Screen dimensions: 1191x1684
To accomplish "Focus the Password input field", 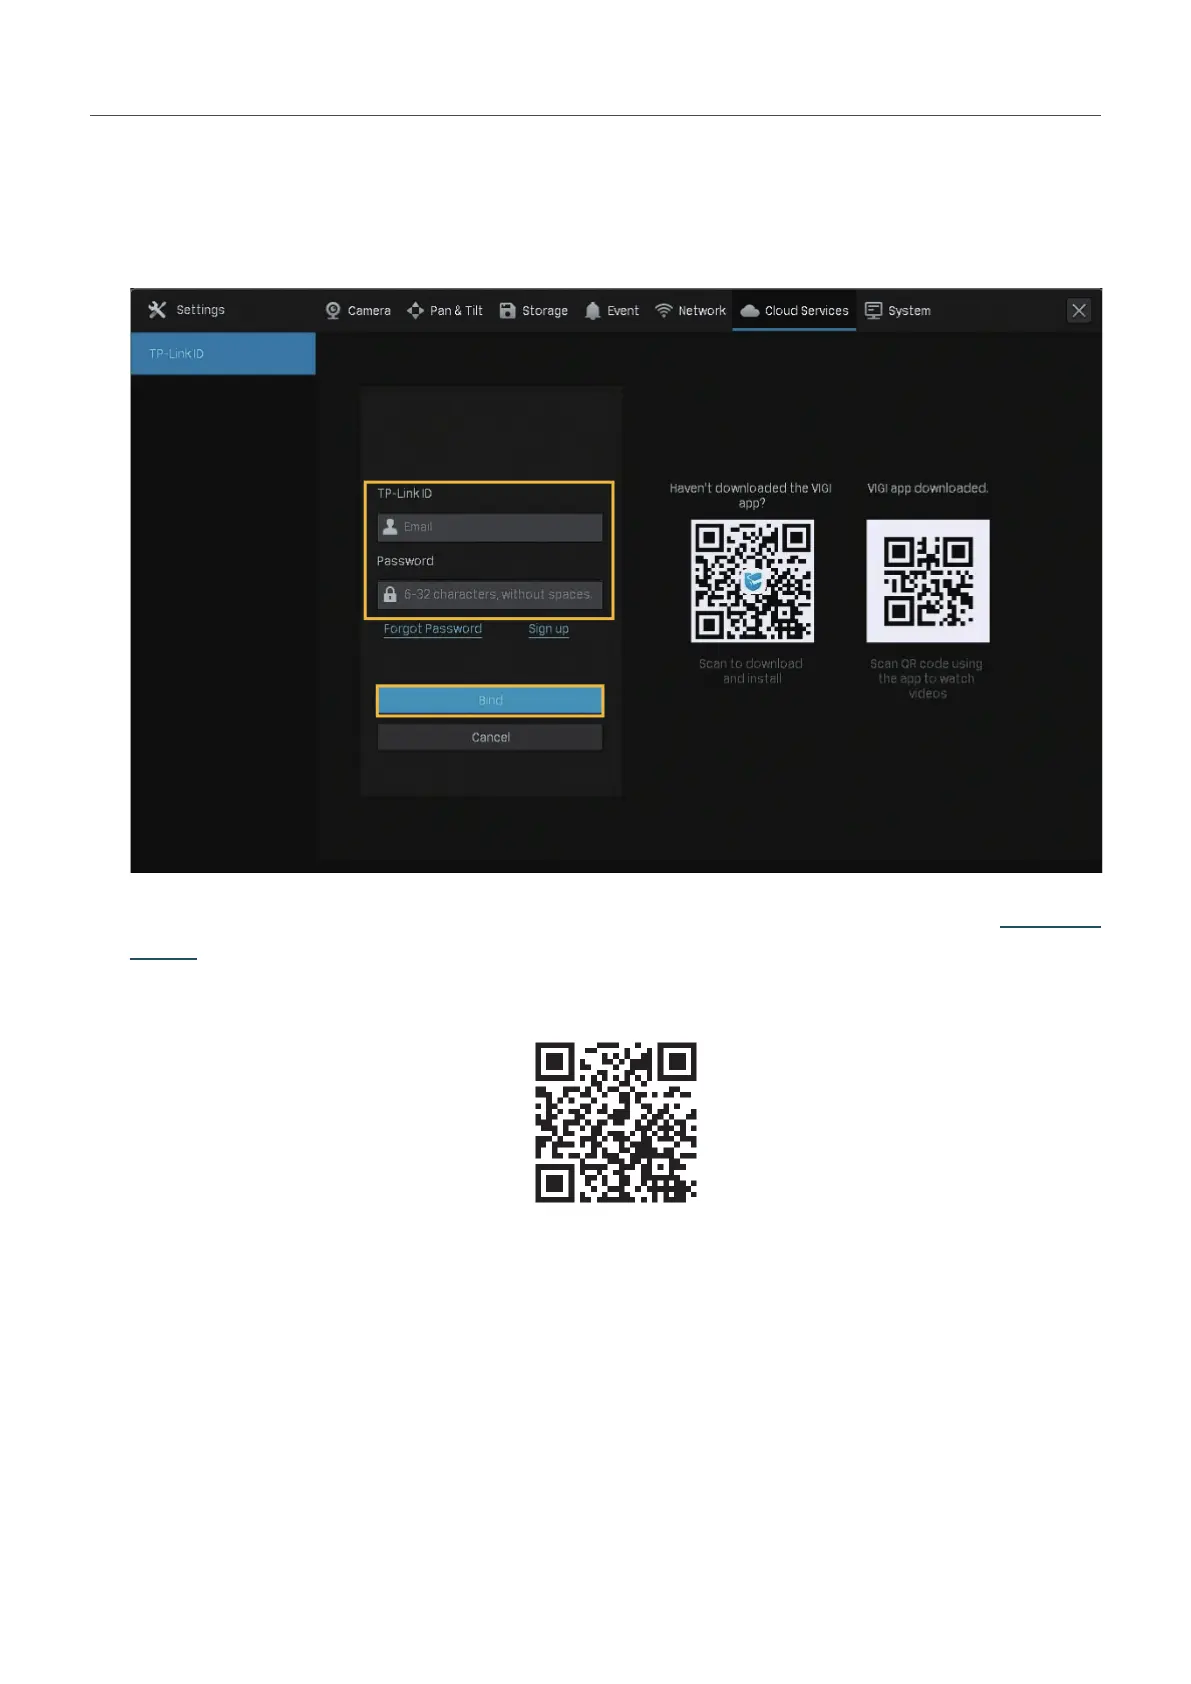I will coord(490,594).
